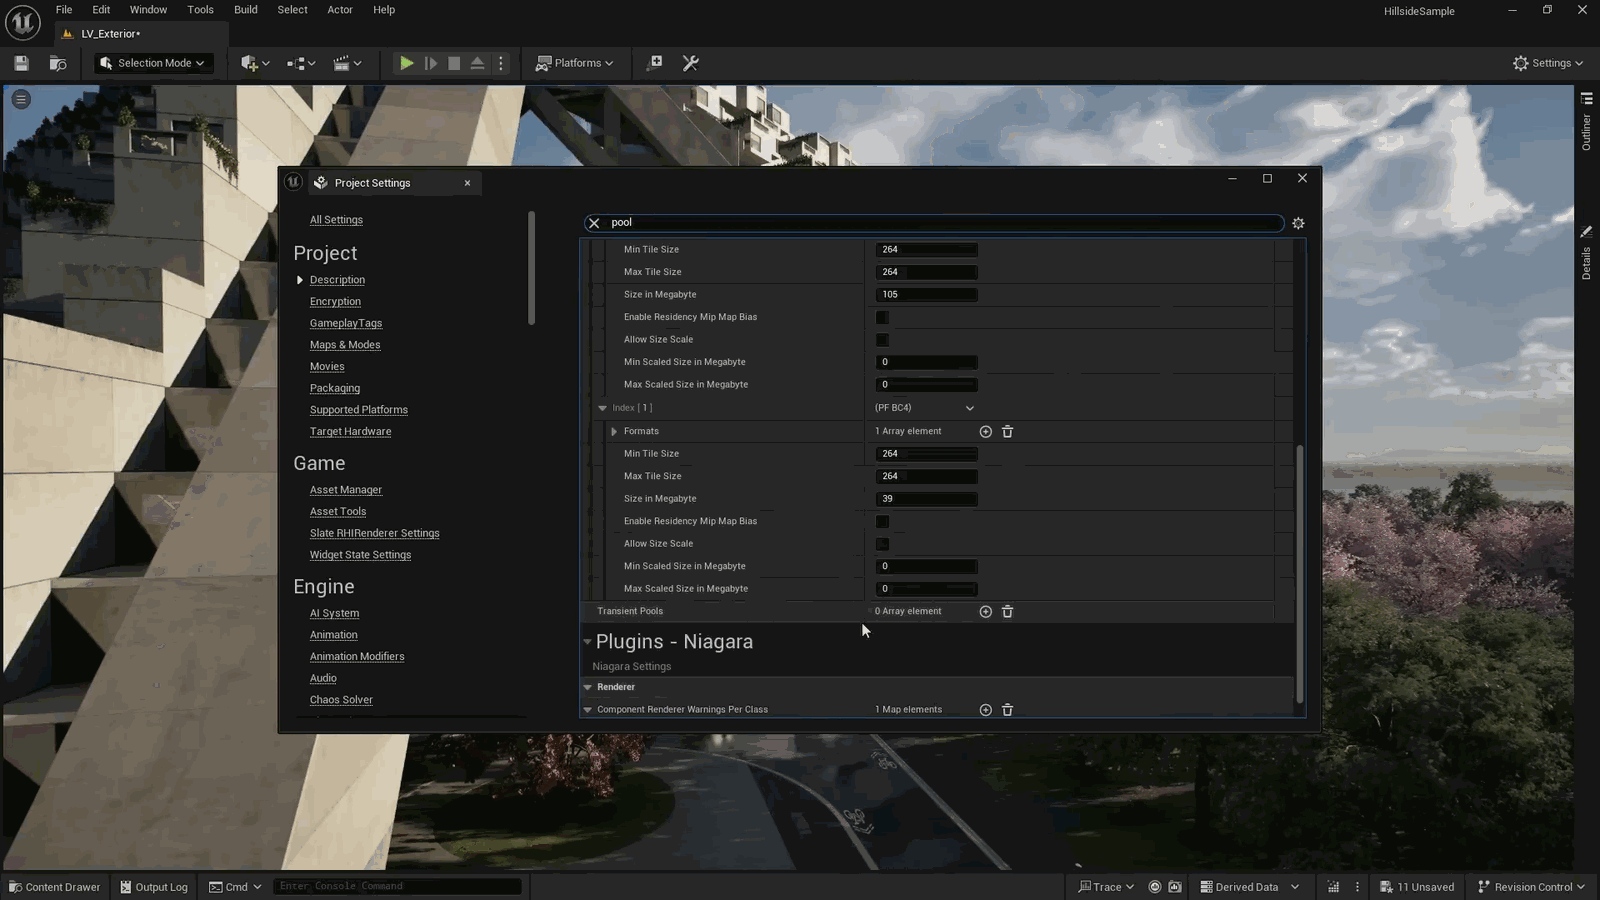The width and height of the screenshot is (1600, 900).
Task: Open the viewport hamburger options menu
Action: pos(21,99)
